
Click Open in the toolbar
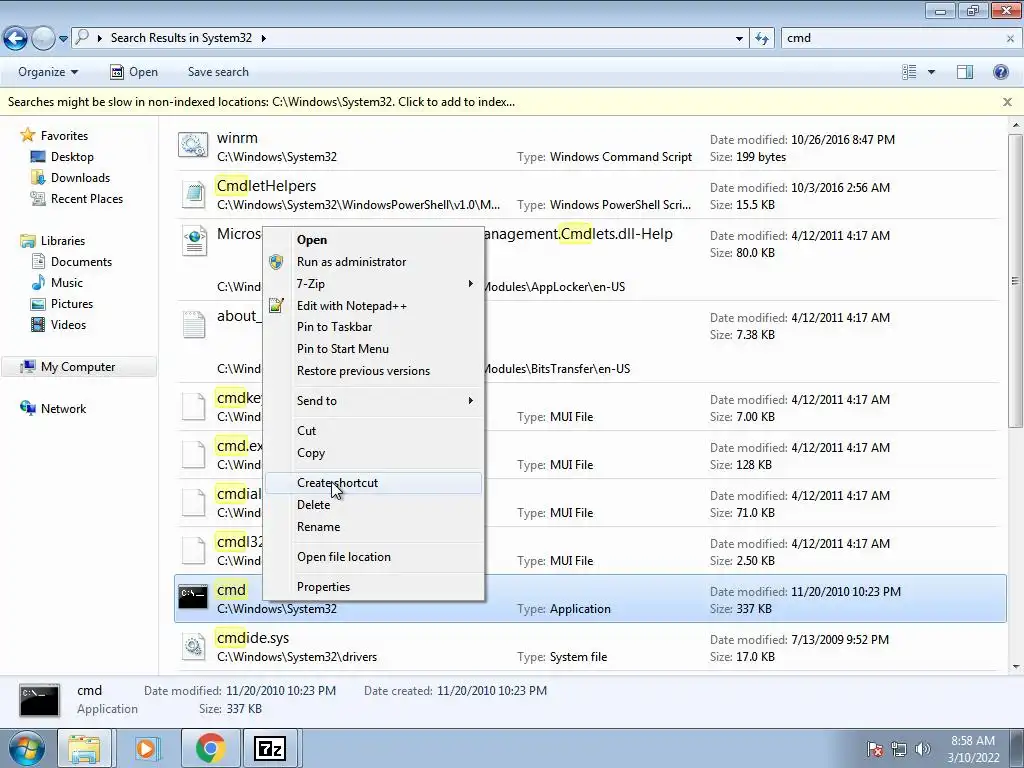(134, 72)
